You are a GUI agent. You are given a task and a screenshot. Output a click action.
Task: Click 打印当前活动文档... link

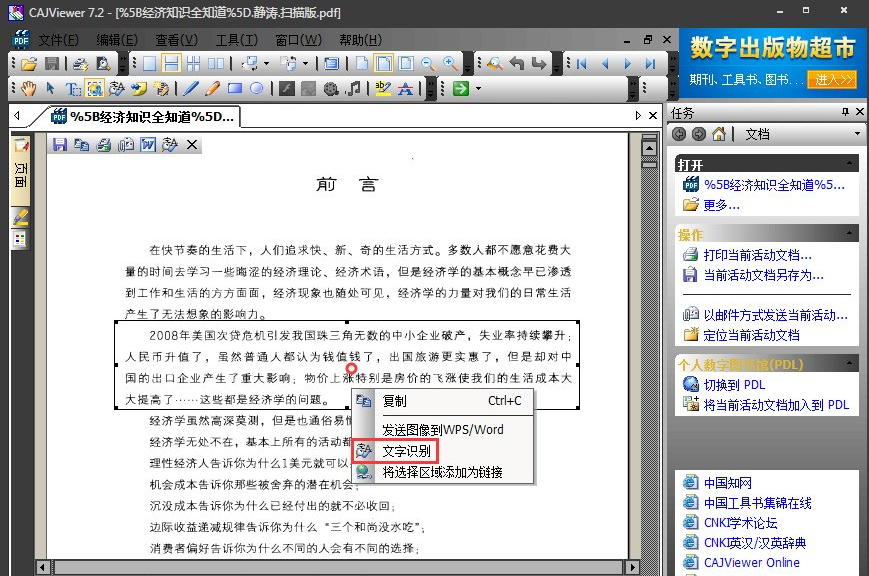(x=757, y=255)
